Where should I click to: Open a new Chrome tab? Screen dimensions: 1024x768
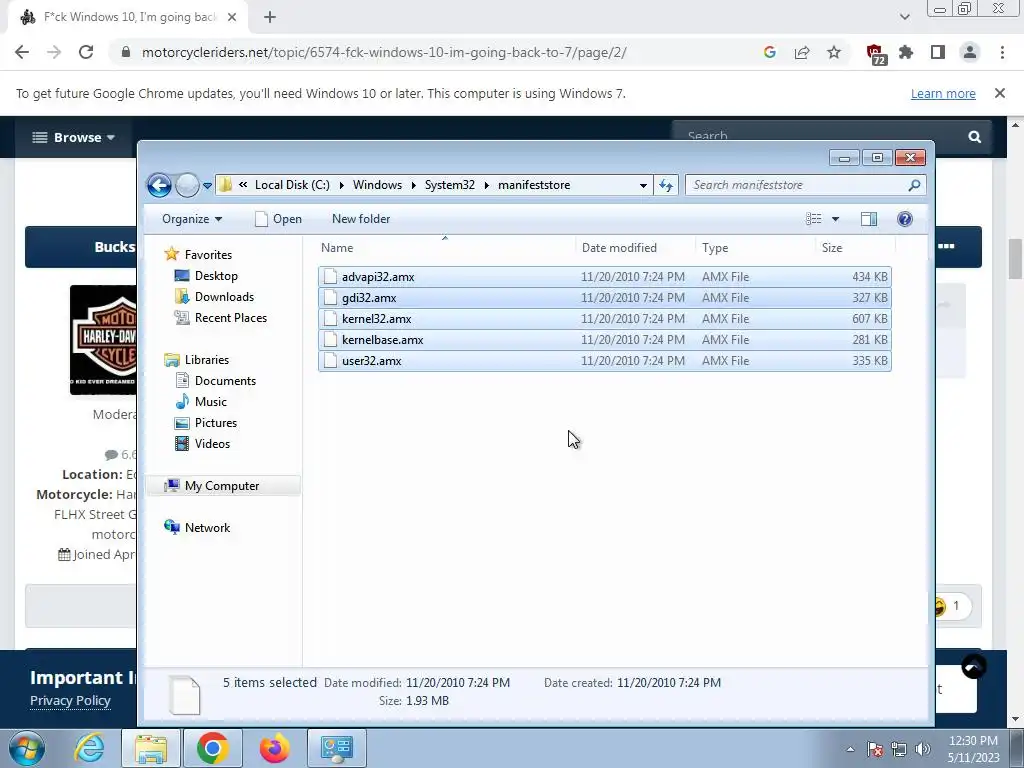click(270, 18)
